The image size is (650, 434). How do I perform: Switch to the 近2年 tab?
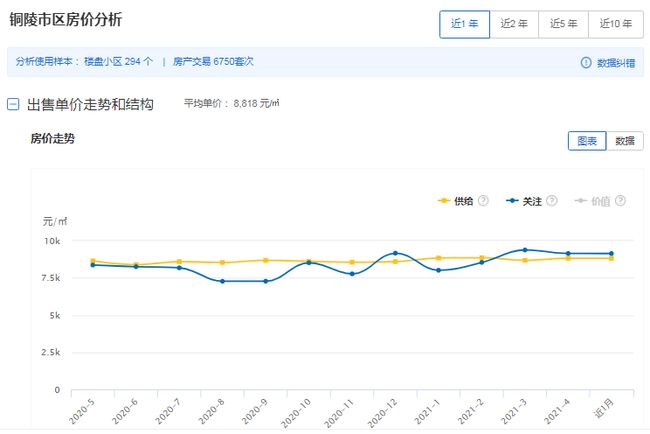514,24
